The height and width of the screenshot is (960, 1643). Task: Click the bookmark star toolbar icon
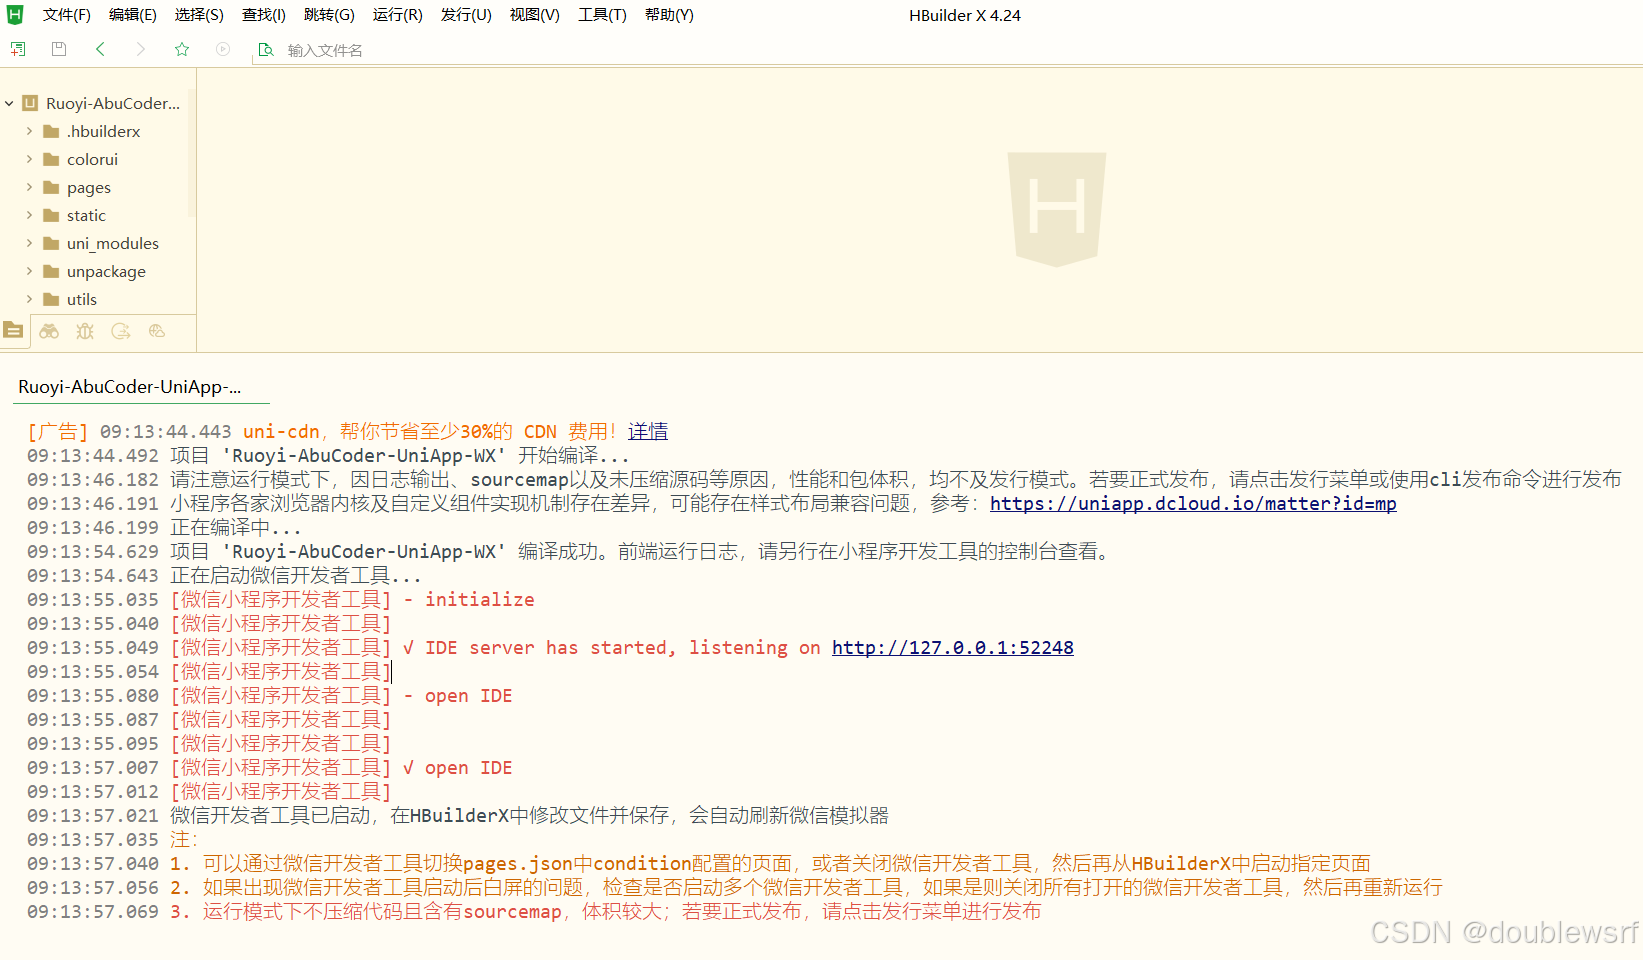tap(182, 49)
